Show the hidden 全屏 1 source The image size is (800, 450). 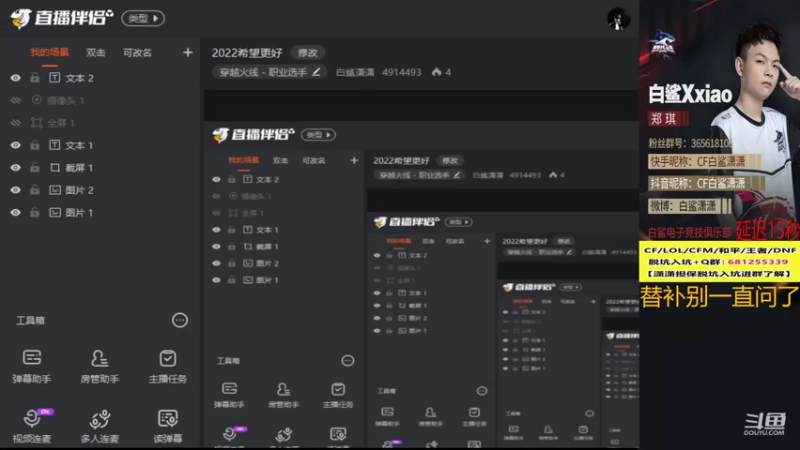[16, 123]
